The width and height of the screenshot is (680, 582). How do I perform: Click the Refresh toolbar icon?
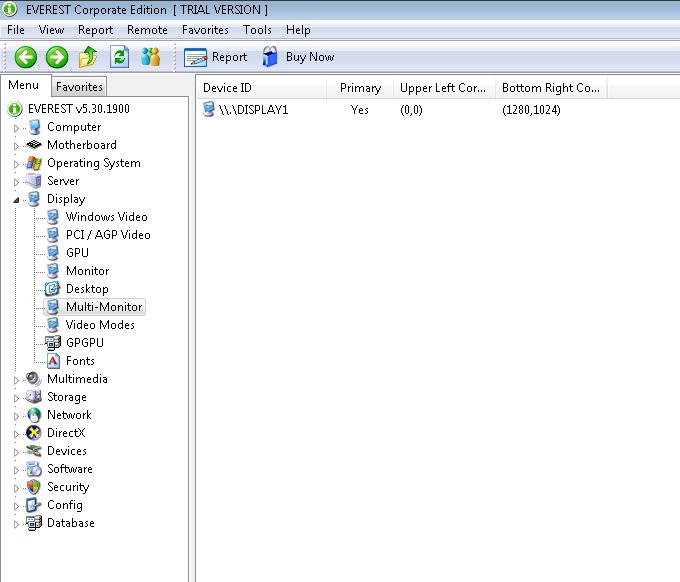(x=119, y=57)
